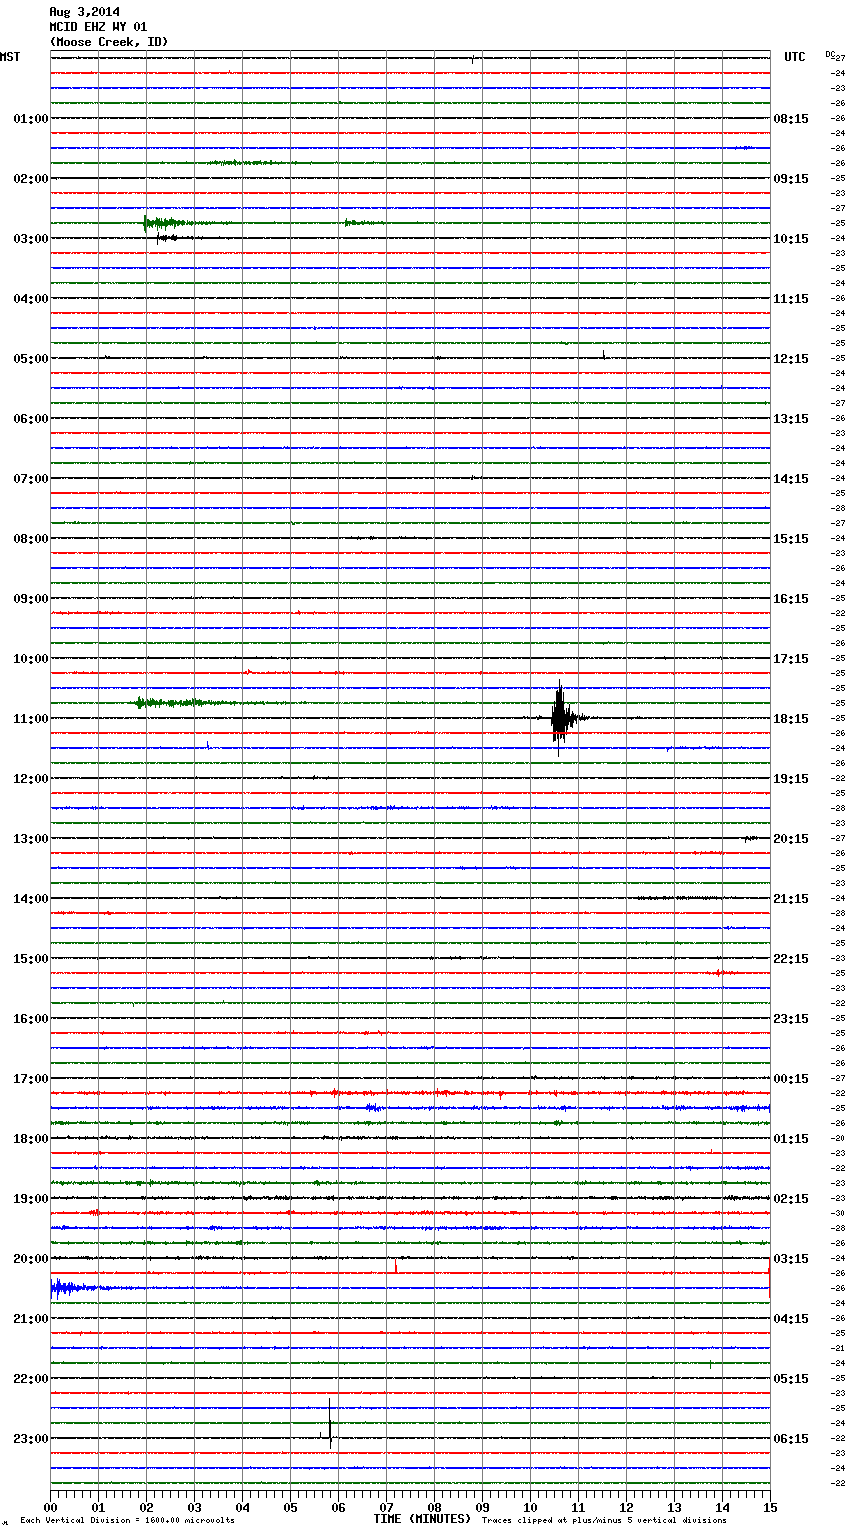Click the 12:15 UTC time label
This screenshot has width=850, height=1534.
point(791,359)
